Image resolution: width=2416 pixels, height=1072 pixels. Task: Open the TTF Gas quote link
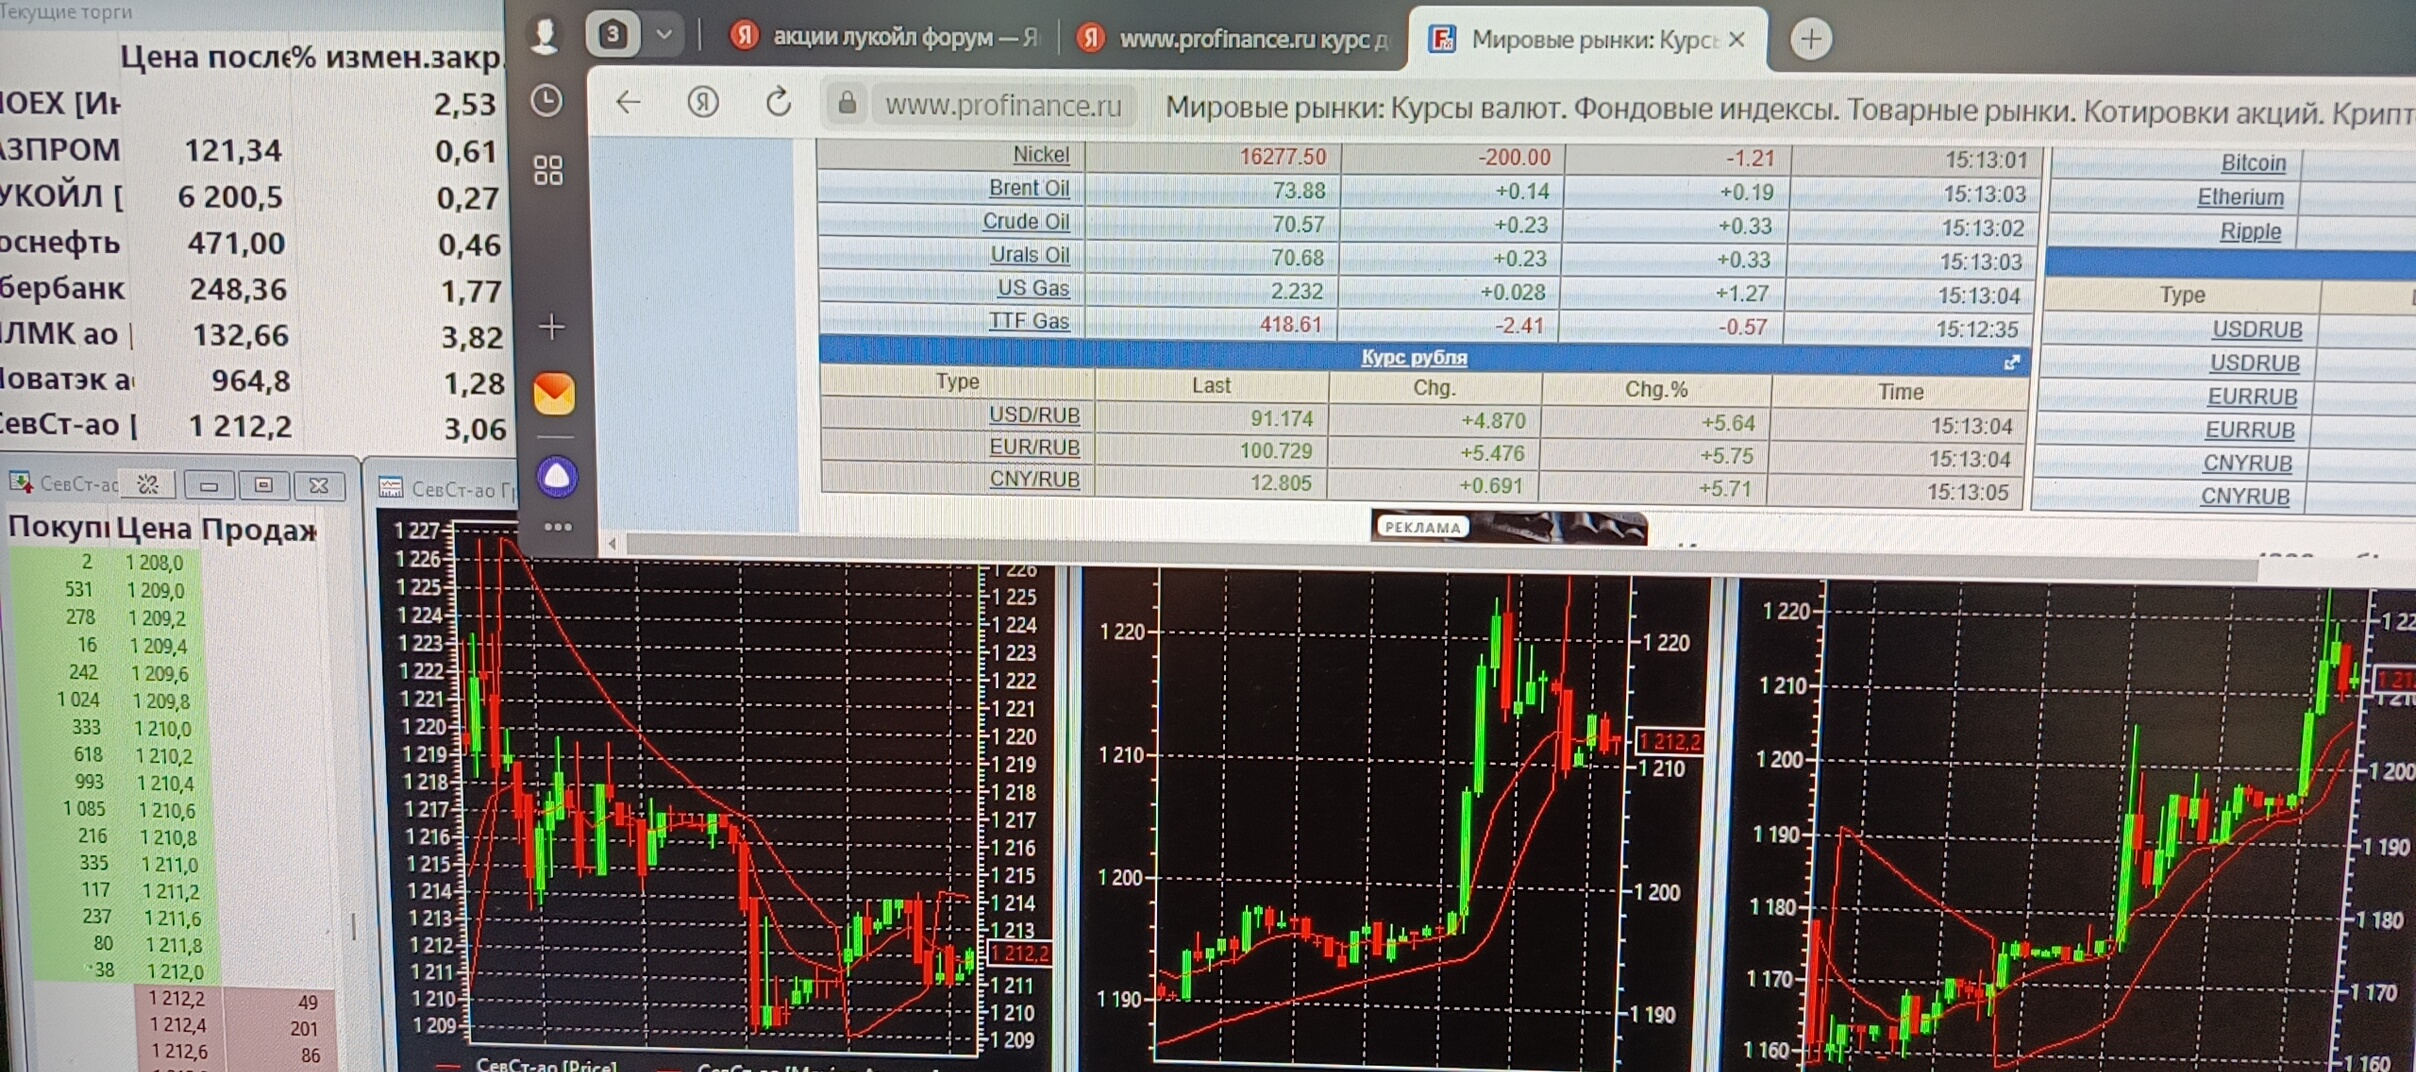[x=1028, y=321]
